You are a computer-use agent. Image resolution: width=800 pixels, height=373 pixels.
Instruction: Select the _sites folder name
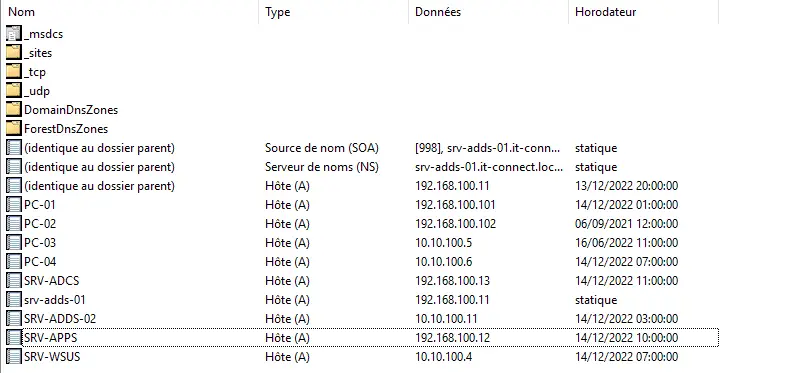[x=38, y=53]
